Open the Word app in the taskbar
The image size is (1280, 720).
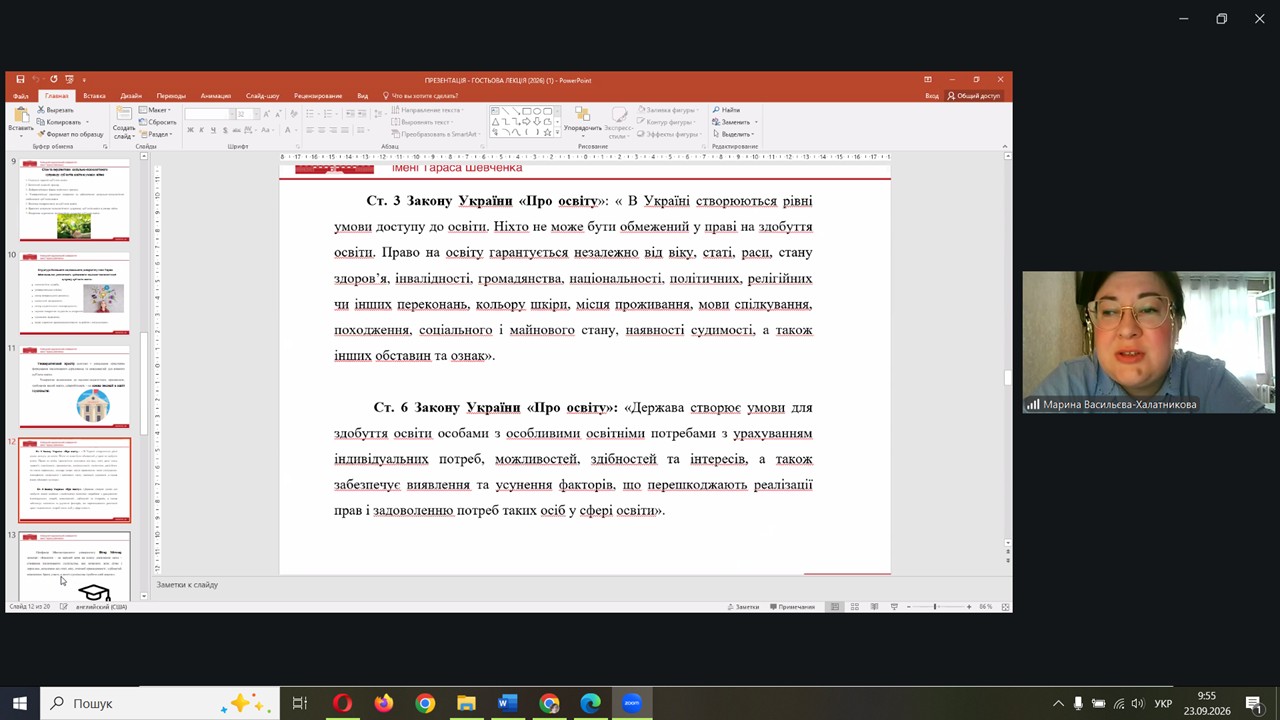coord(507,703)
